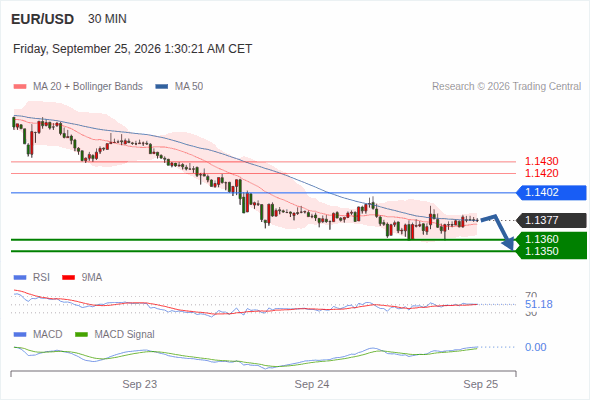Click the RSI blue legend swatch
Image resolution: width=590 pixels, height=400 pixels.
(20, 278)
